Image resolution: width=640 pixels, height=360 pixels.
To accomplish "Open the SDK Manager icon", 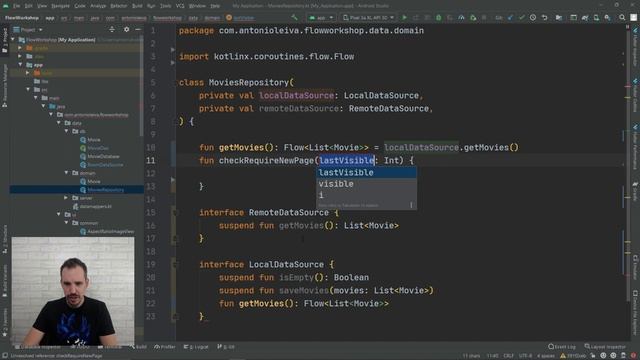I will click(x=608, y=18).
